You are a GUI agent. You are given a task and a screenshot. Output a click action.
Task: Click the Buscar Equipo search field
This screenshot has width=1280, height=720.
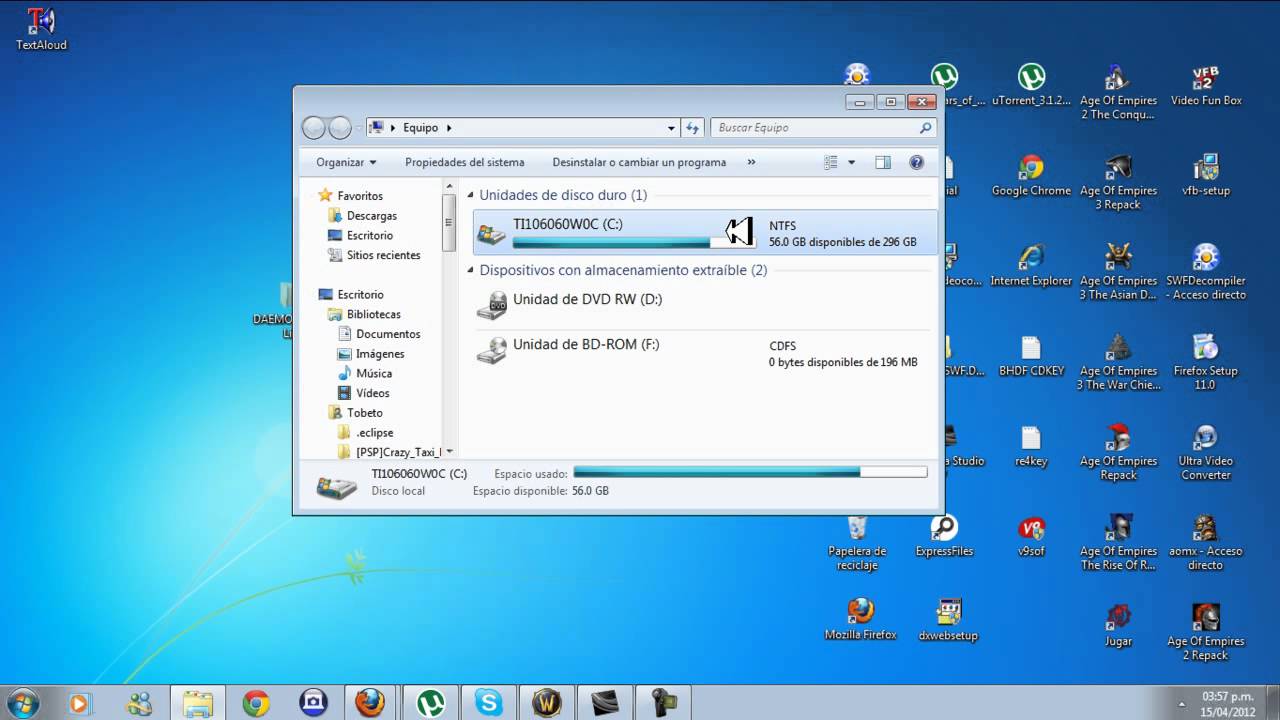tap(815, 128)
